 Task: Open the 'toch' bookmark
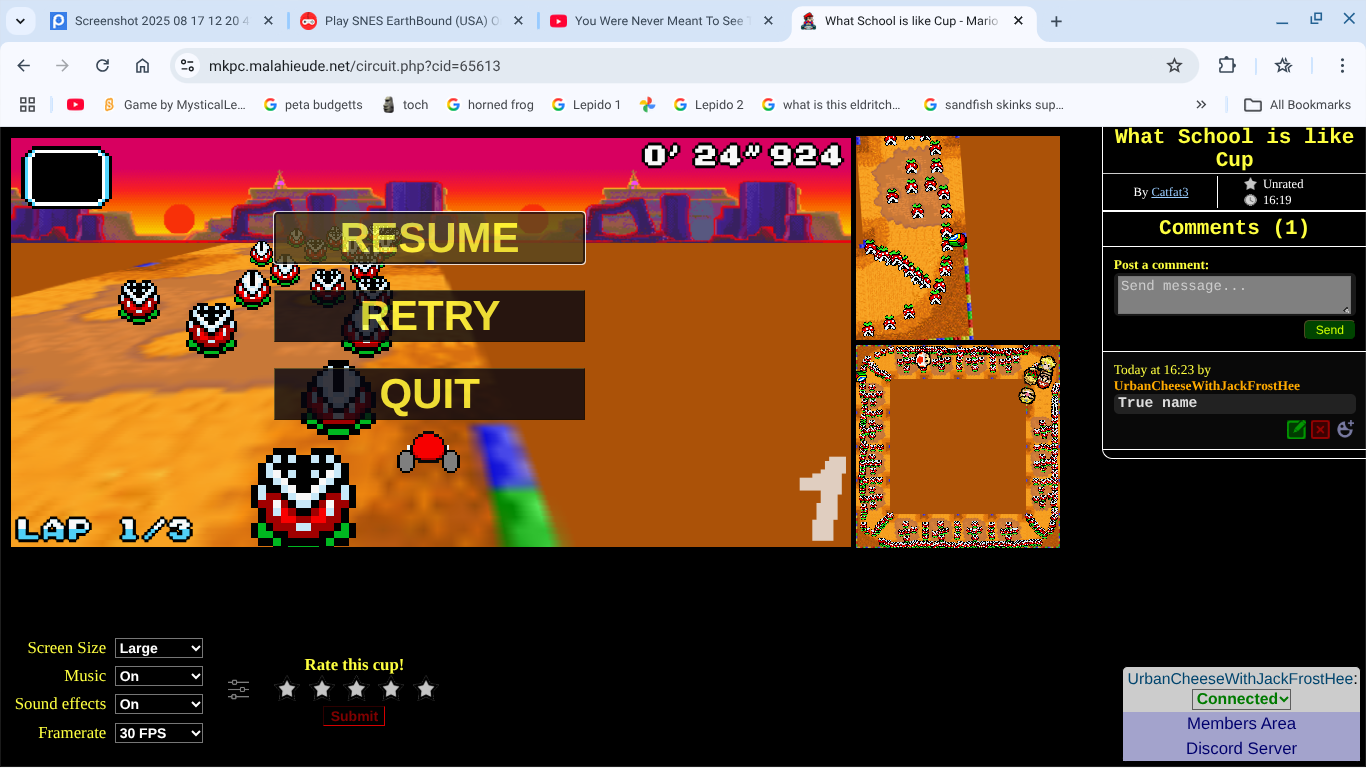pos(405,104)
